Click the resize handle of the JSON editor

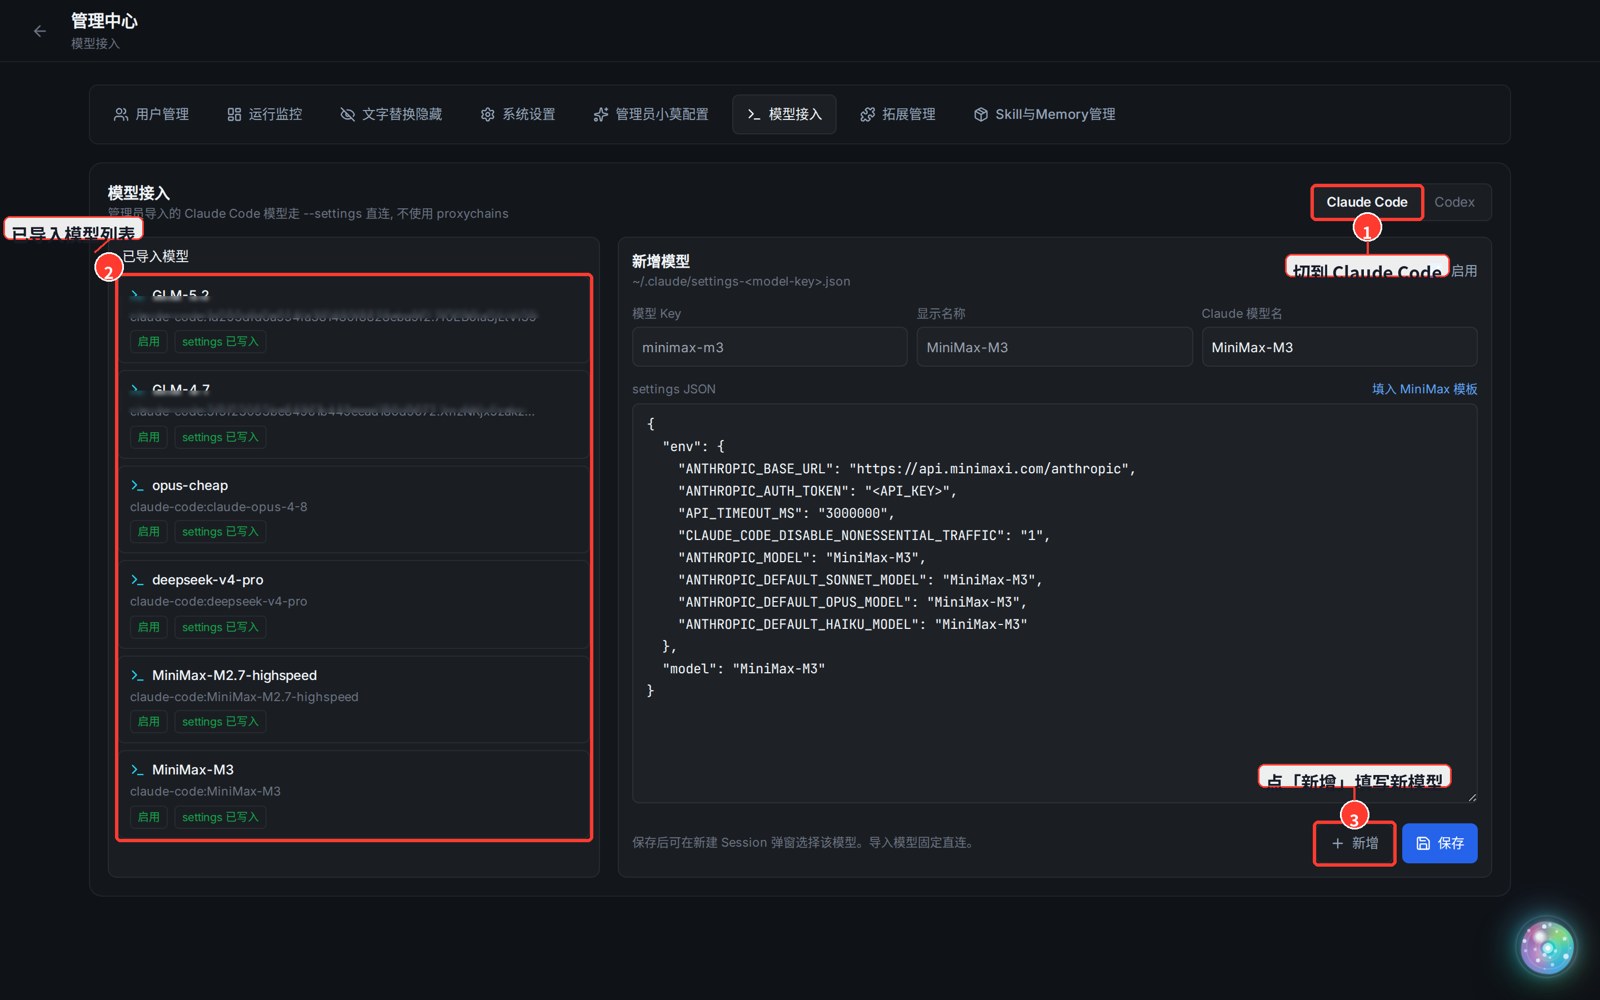[1471, 797]
